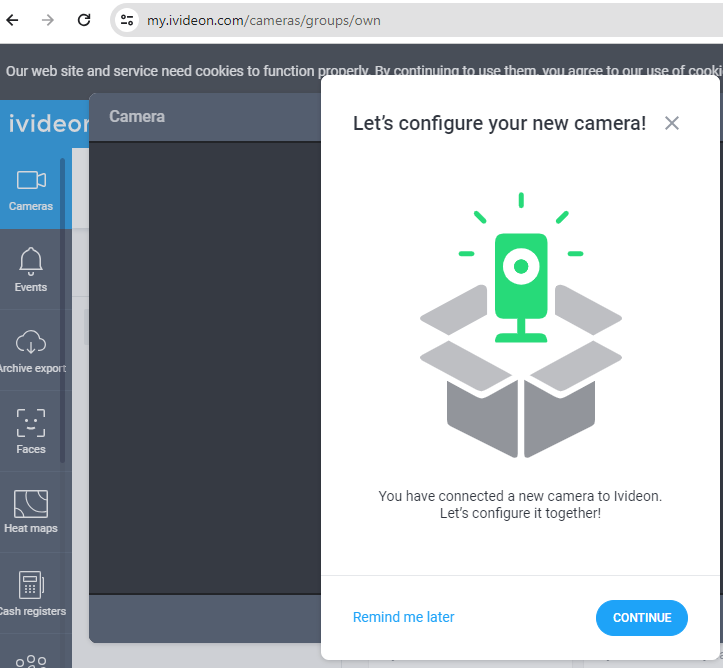Screen dimensions: 723x668
Task: Reload the page with the refresh icon
Action: [x=84, y=20]
